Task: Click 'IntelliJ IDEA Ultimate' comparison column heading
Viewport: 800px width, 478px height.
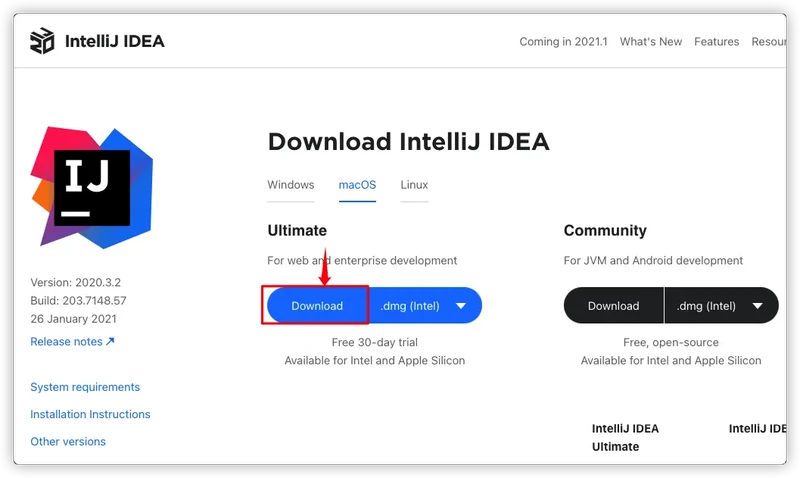Action: (x=625, y=438)
